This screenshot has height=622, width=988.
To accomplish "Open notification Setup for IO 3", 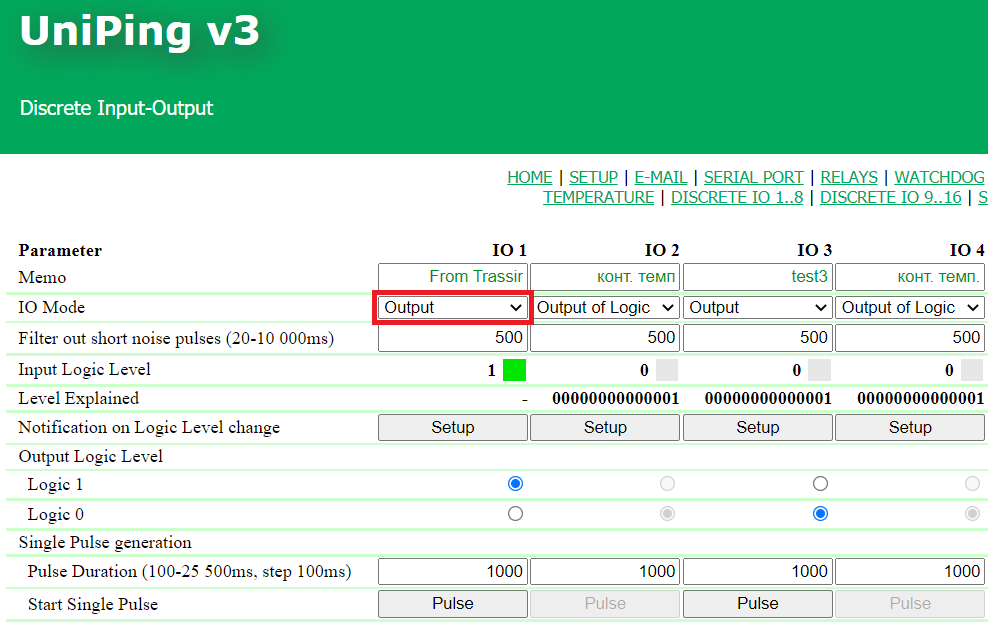I will pyautogui.click(x=757, y=428).
